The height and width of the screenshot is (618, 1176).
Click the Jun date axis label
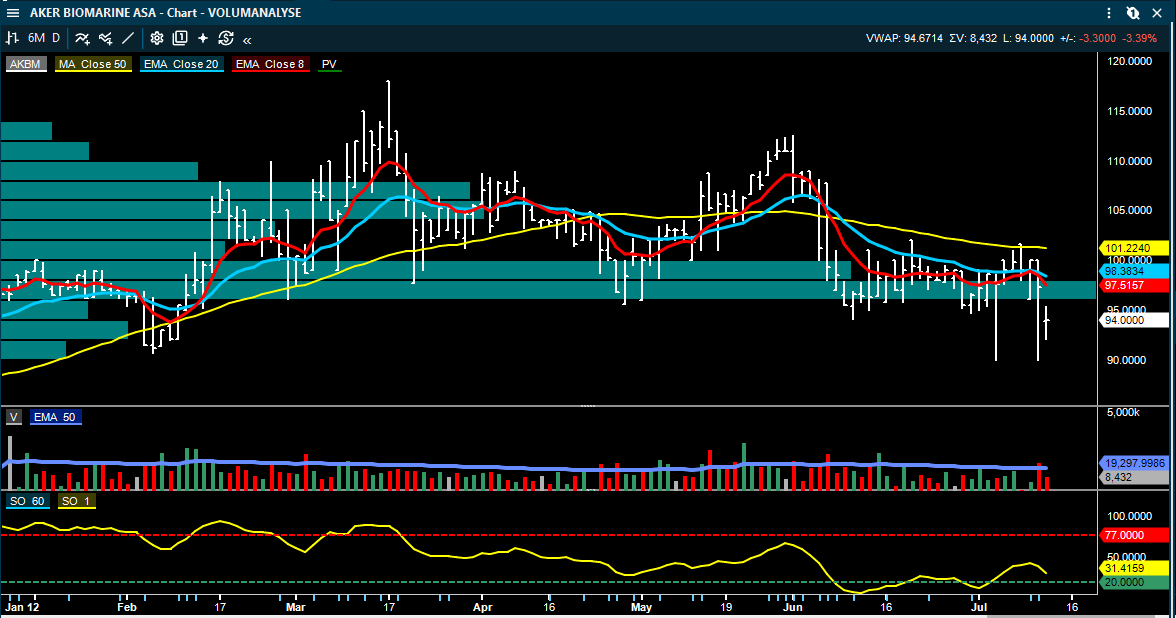point(793,607)
